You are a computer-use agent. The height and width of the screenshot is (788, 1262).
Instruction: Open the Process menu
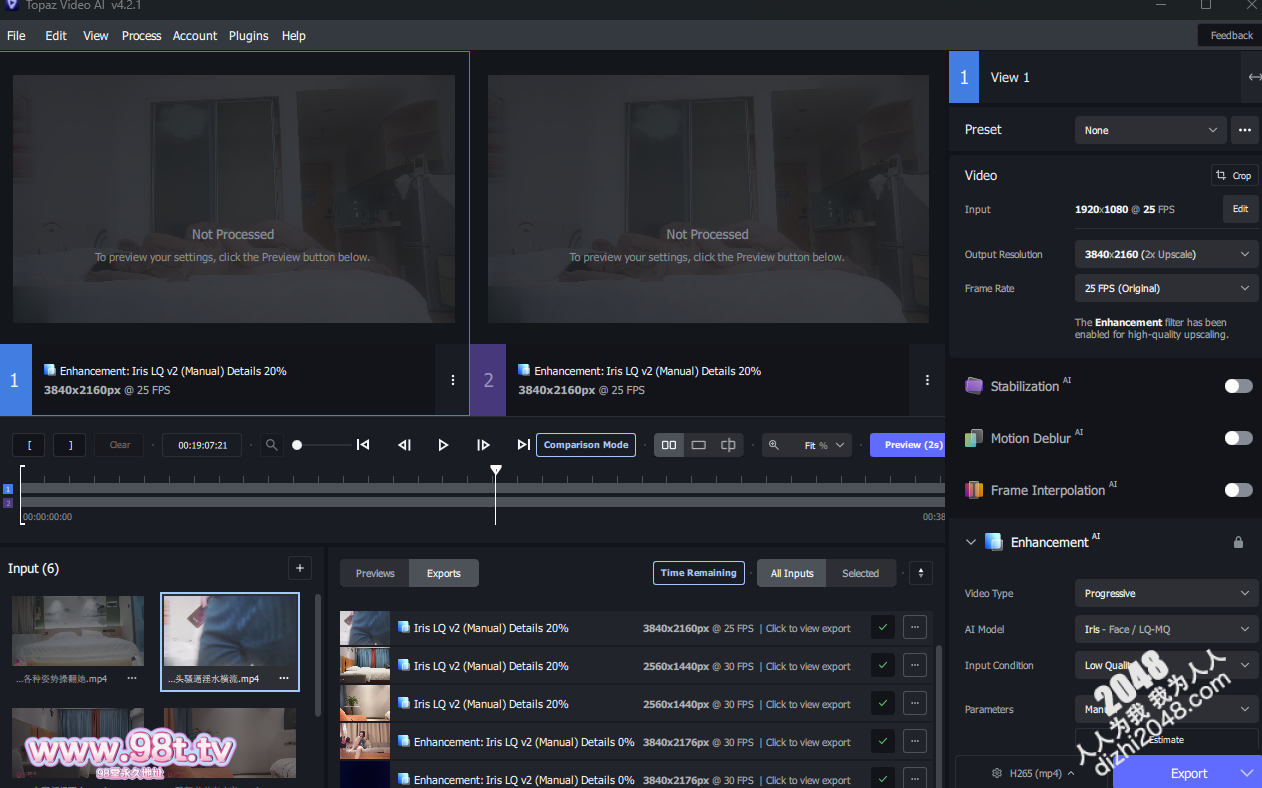(141, 36)
